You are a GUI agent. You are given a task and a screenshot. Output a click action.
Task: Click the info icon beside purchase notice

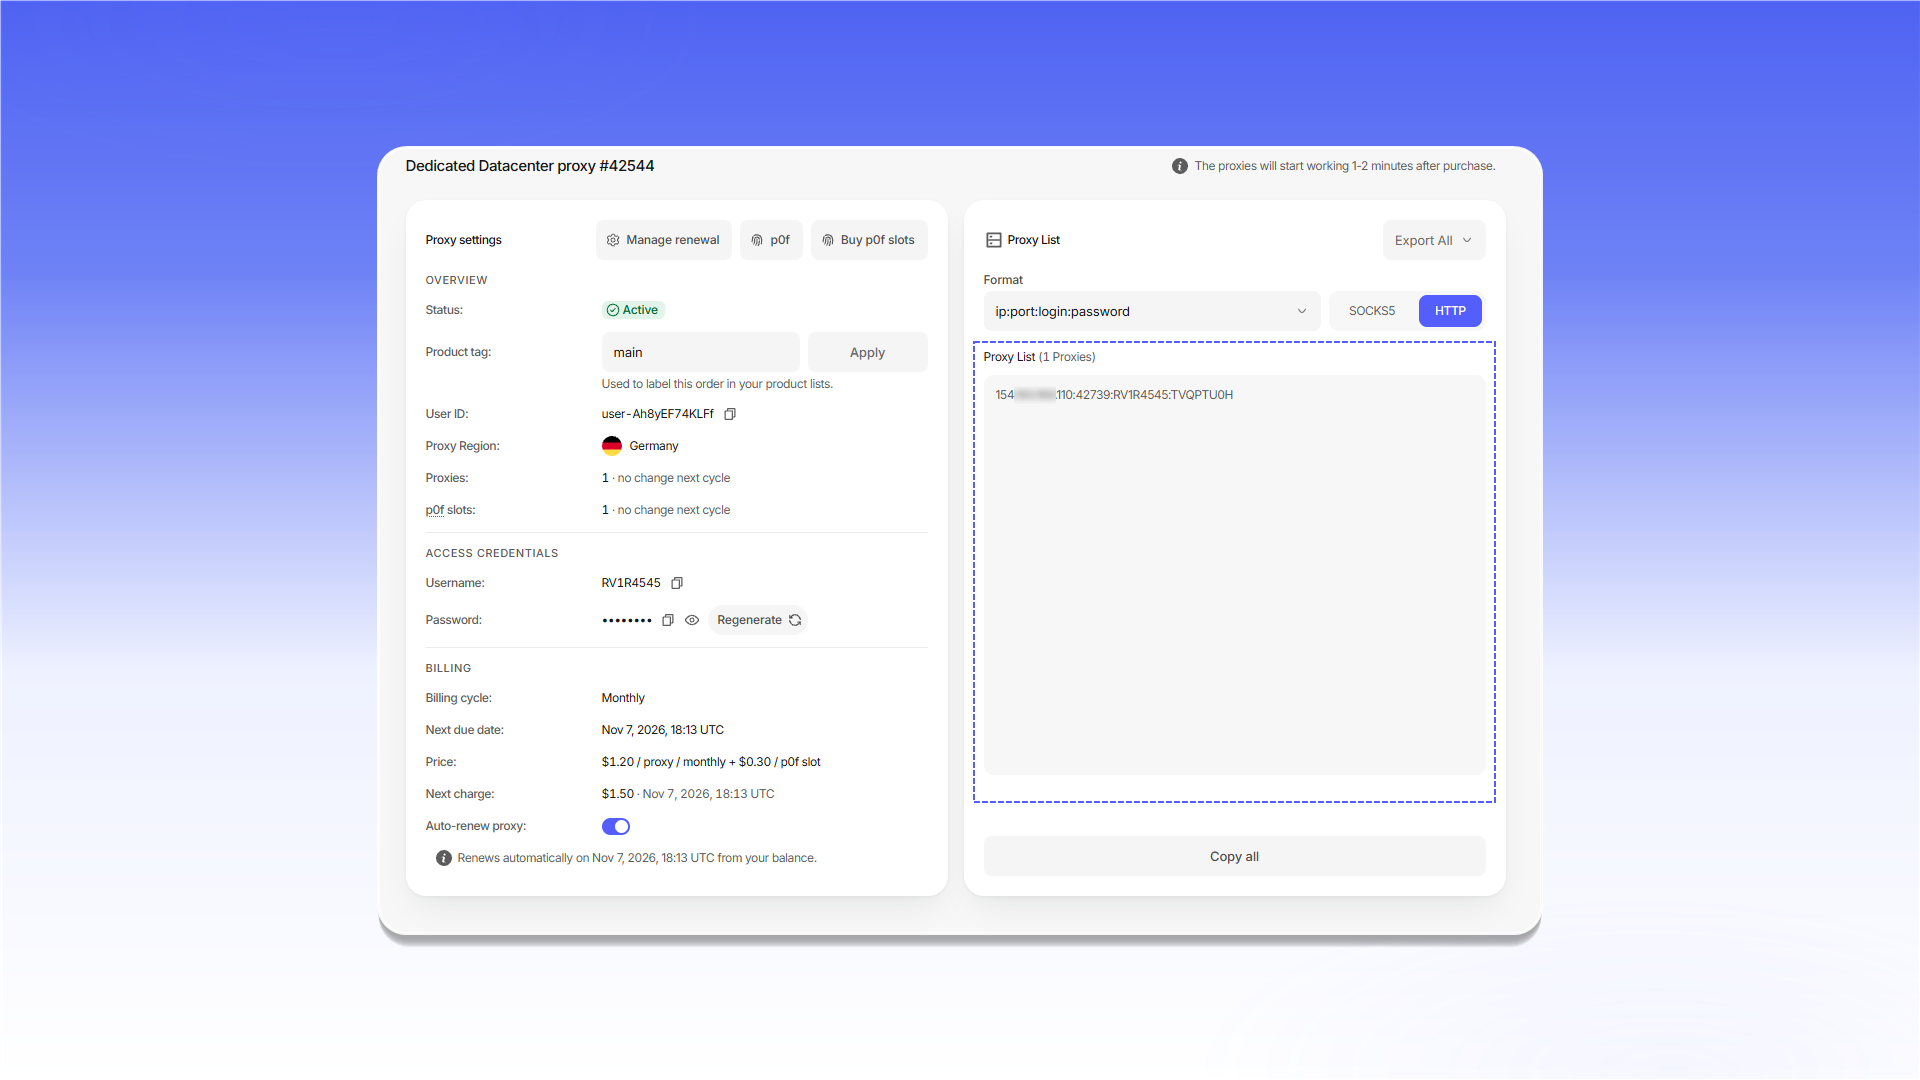[x=1180, y=166]
